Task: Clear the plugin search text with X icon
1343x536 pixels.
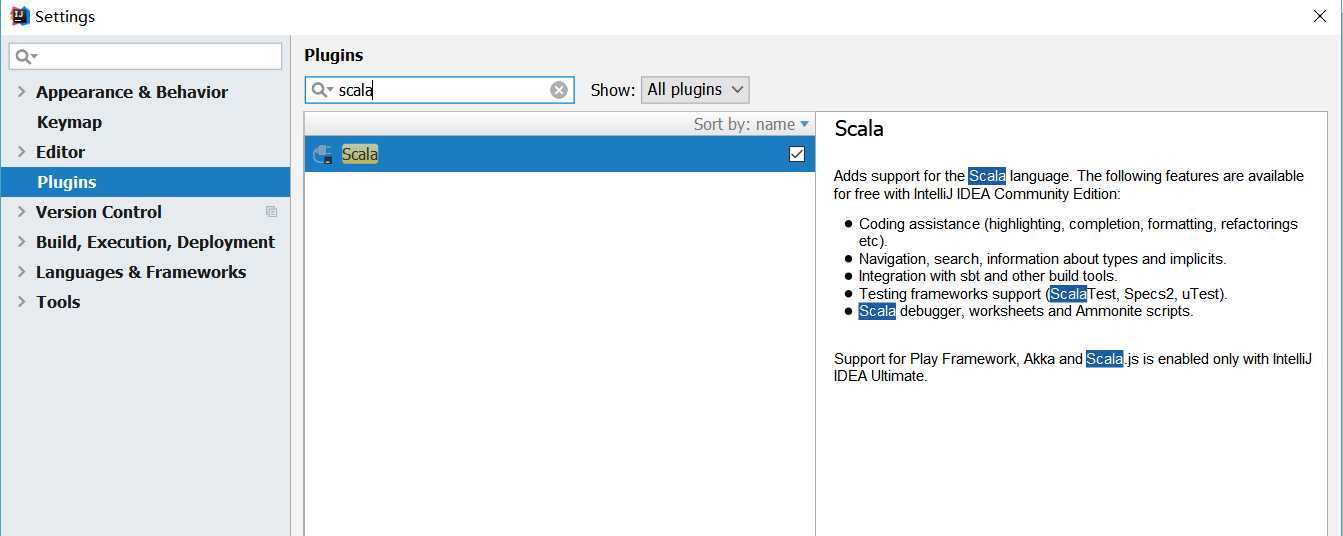Action: (x=559, y=90)
